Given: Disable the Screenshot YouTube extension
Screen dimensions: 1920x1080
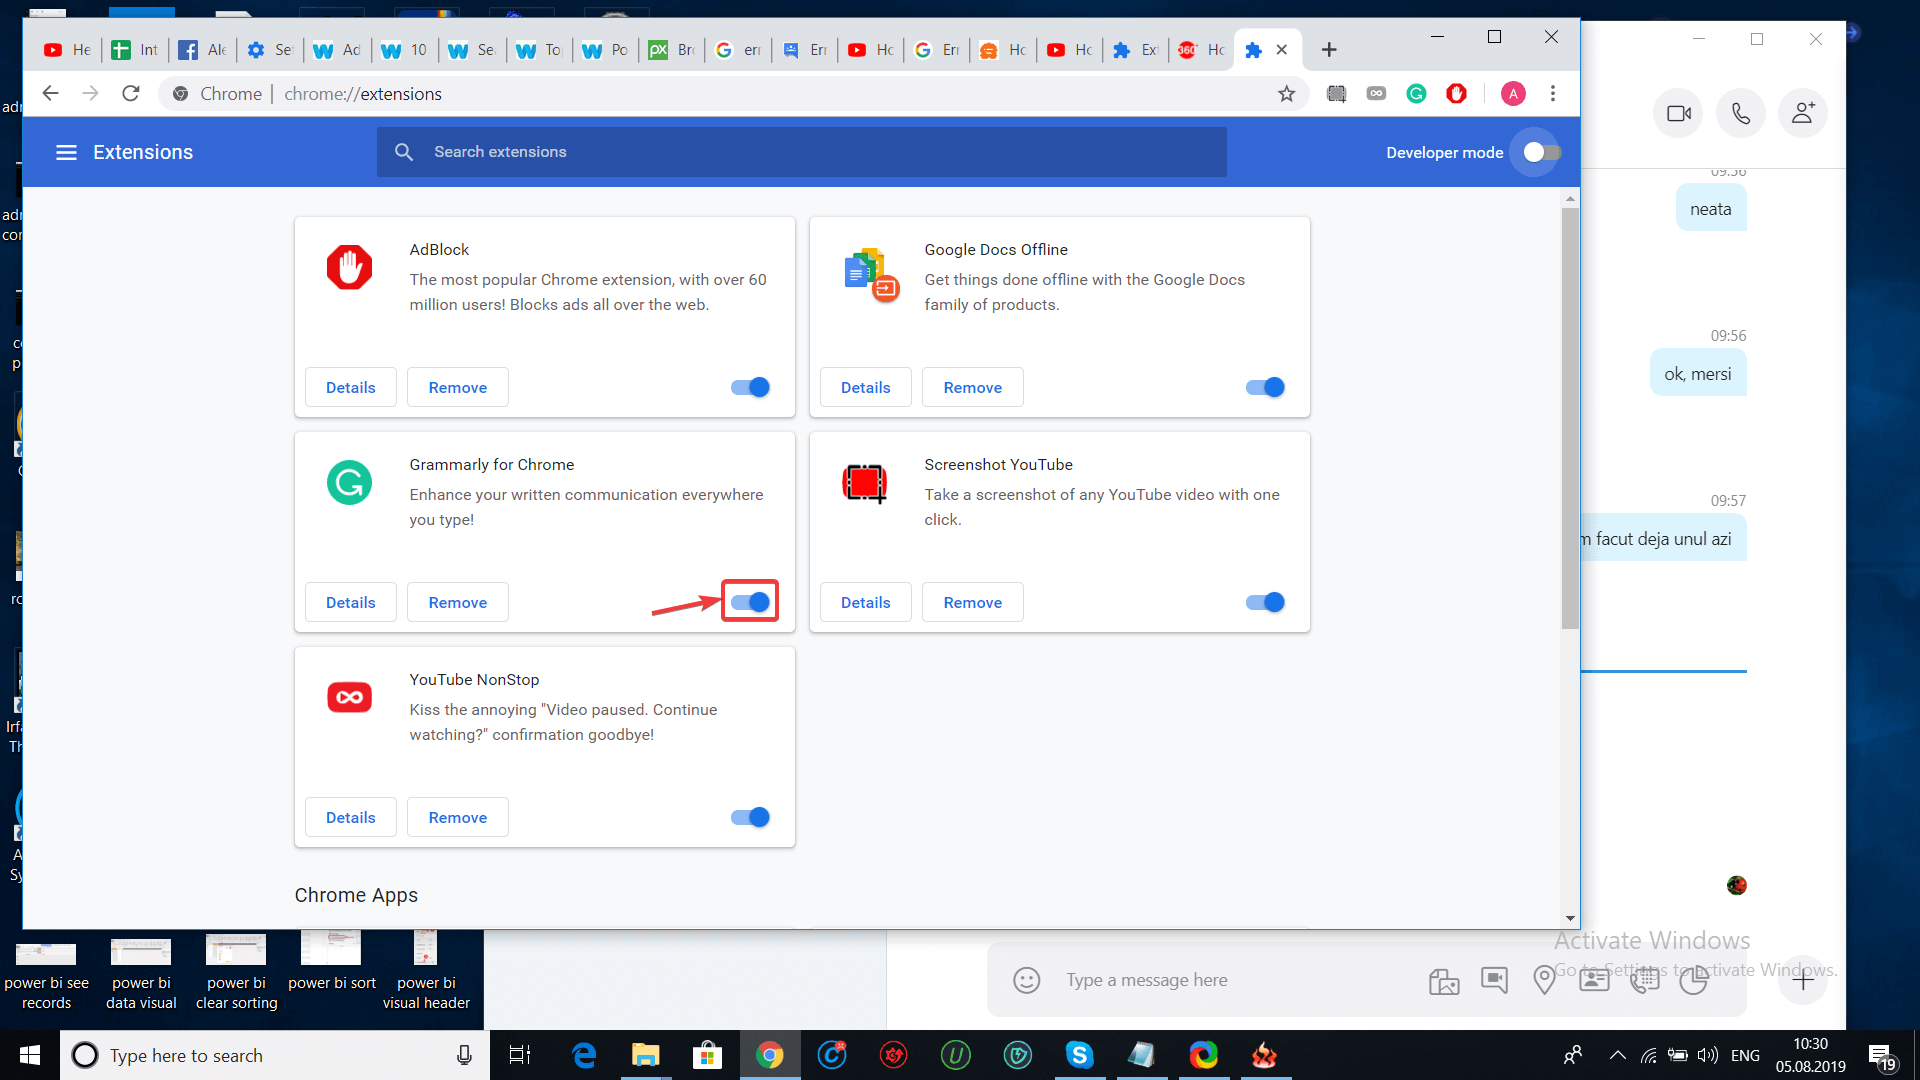Looking at the screenshot, I should (x=1265, y=602).
